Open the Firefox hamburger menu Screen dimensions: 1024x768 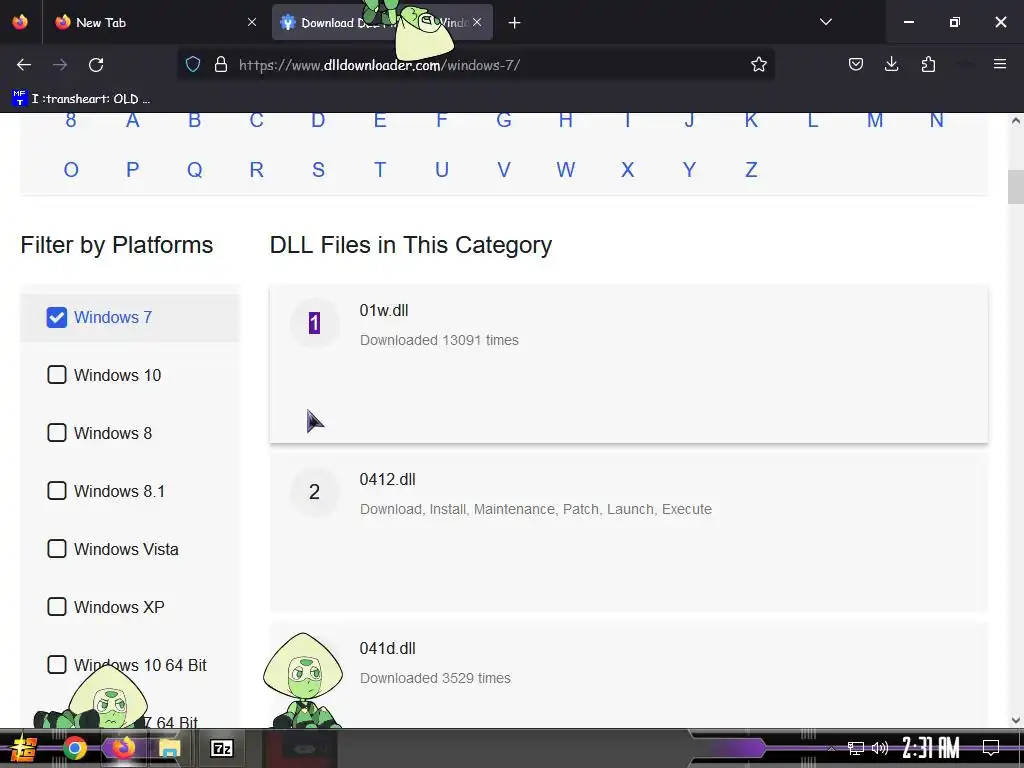pyautogui.click(x=999, y=64)
